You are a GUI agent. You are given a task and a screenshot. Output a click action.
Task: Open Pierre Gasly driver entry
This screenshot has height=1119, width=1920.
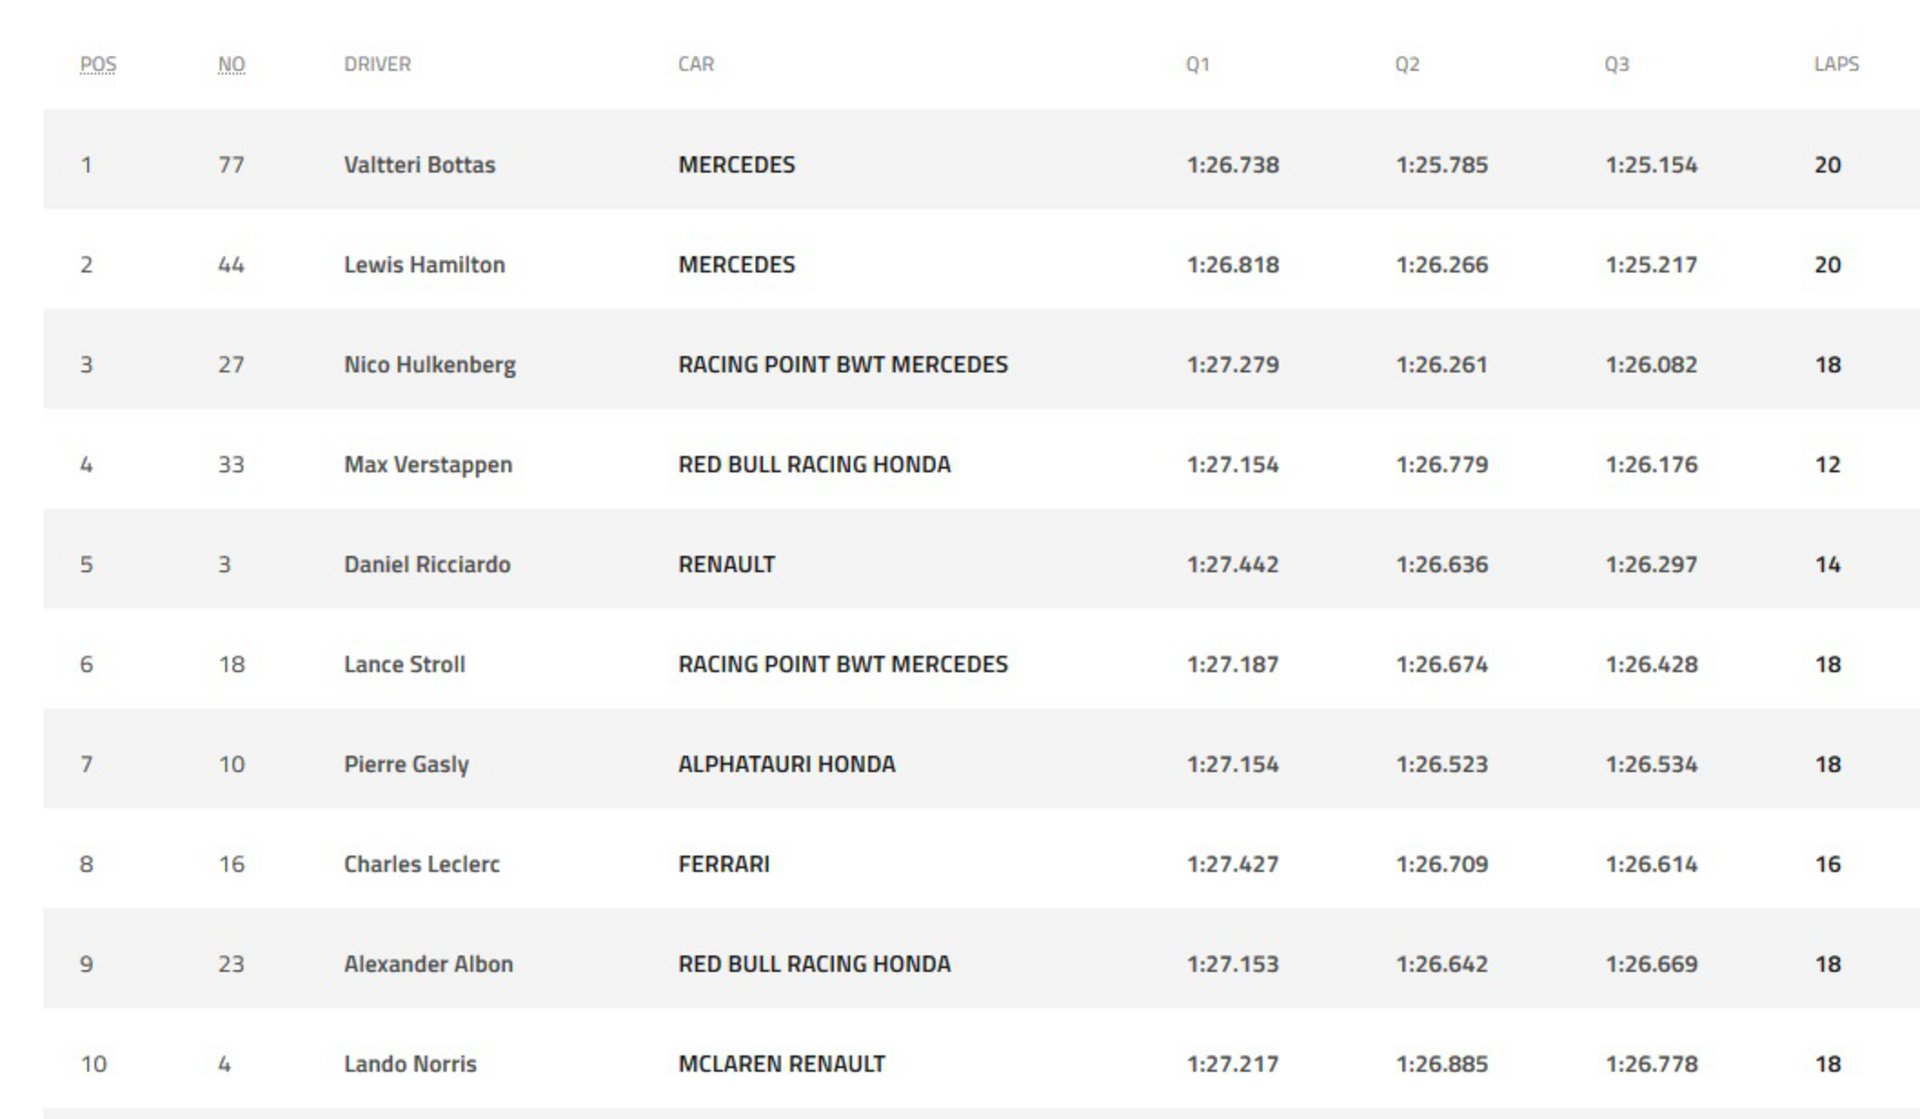point(406,765)
